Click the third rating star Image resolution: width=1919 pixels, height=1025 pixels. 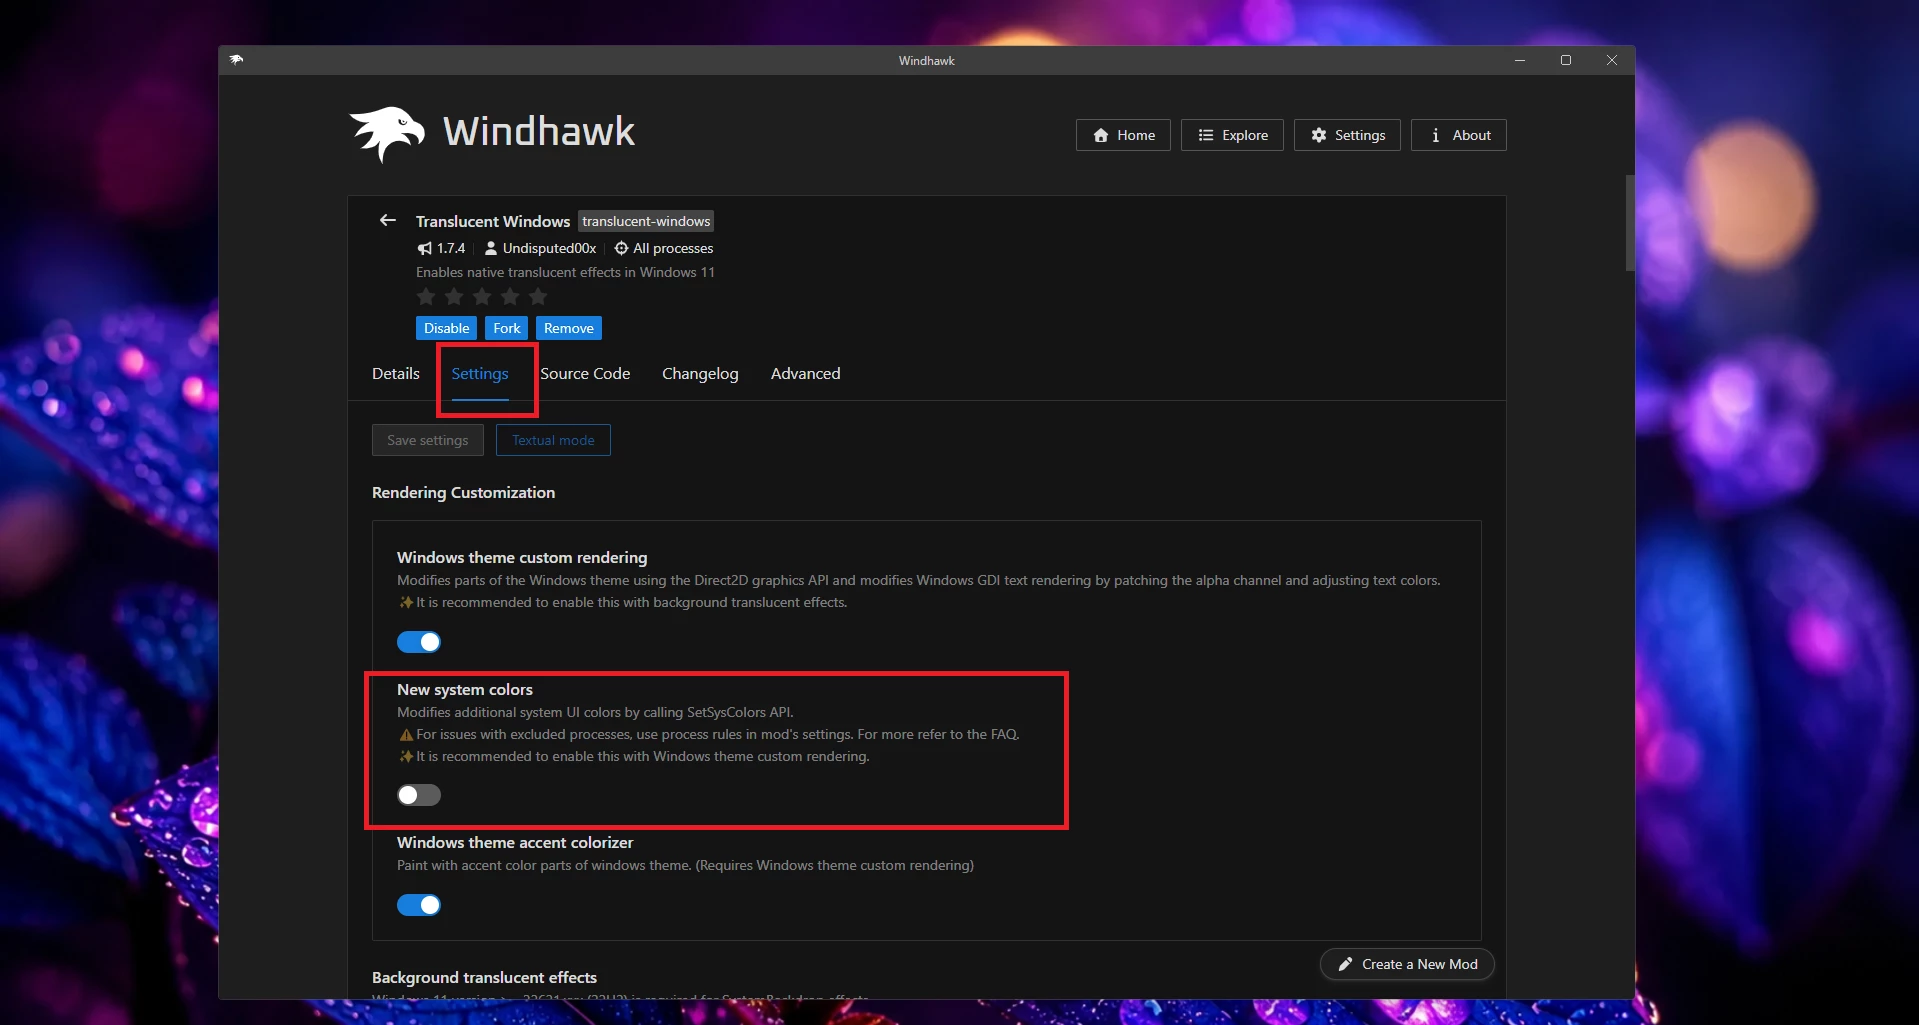point(482,297)
